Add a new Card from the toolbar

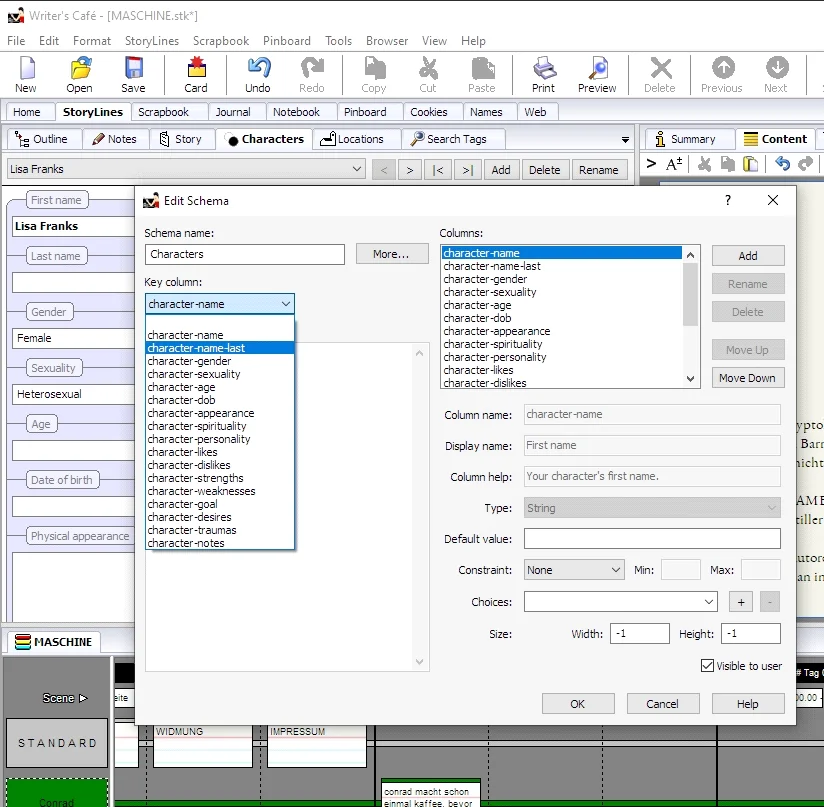pos(196,75)
